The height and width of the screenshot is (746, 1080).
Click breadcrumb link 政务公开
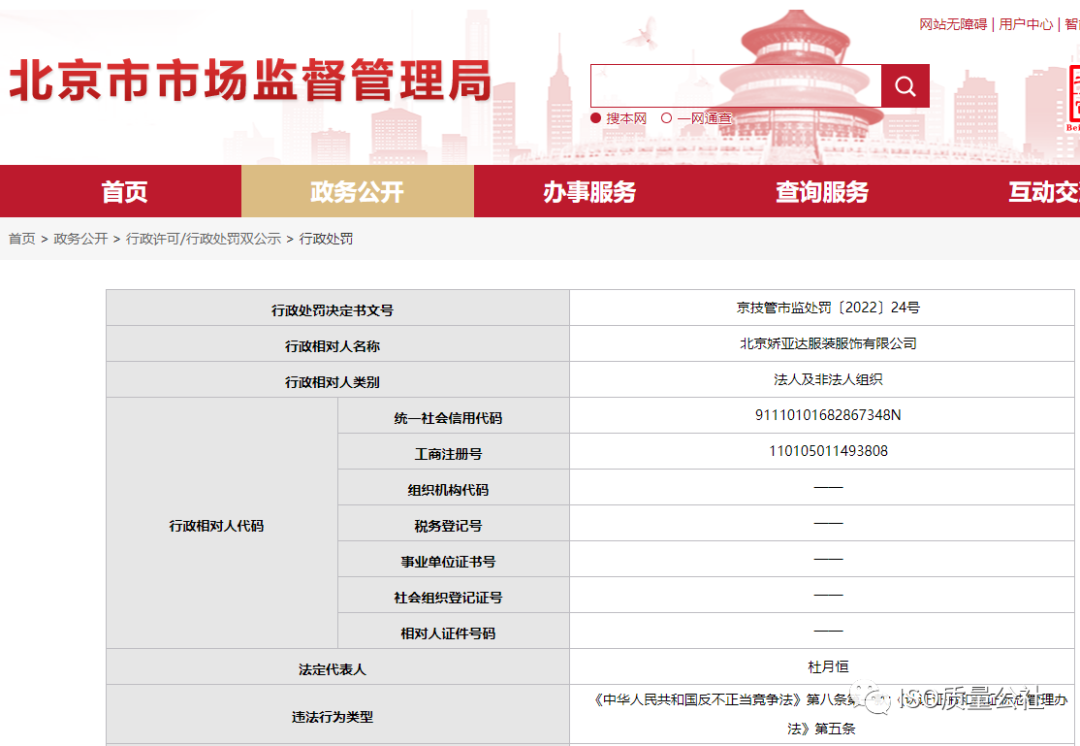[81, 238]
